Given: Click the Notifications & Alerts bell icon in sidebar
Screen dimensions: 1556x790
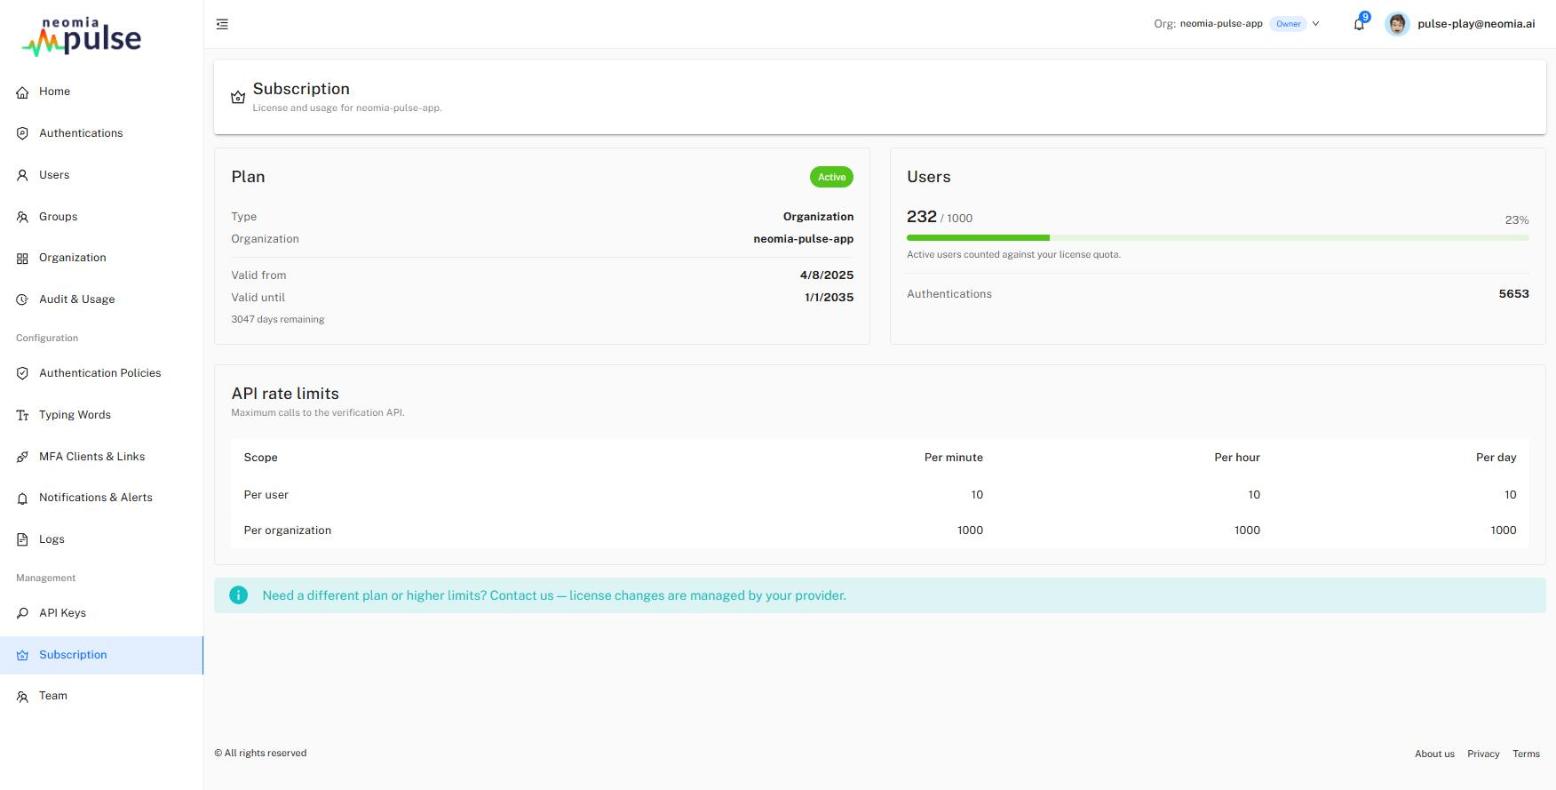Looking at the screenshot, I should [x=22, y=498].
